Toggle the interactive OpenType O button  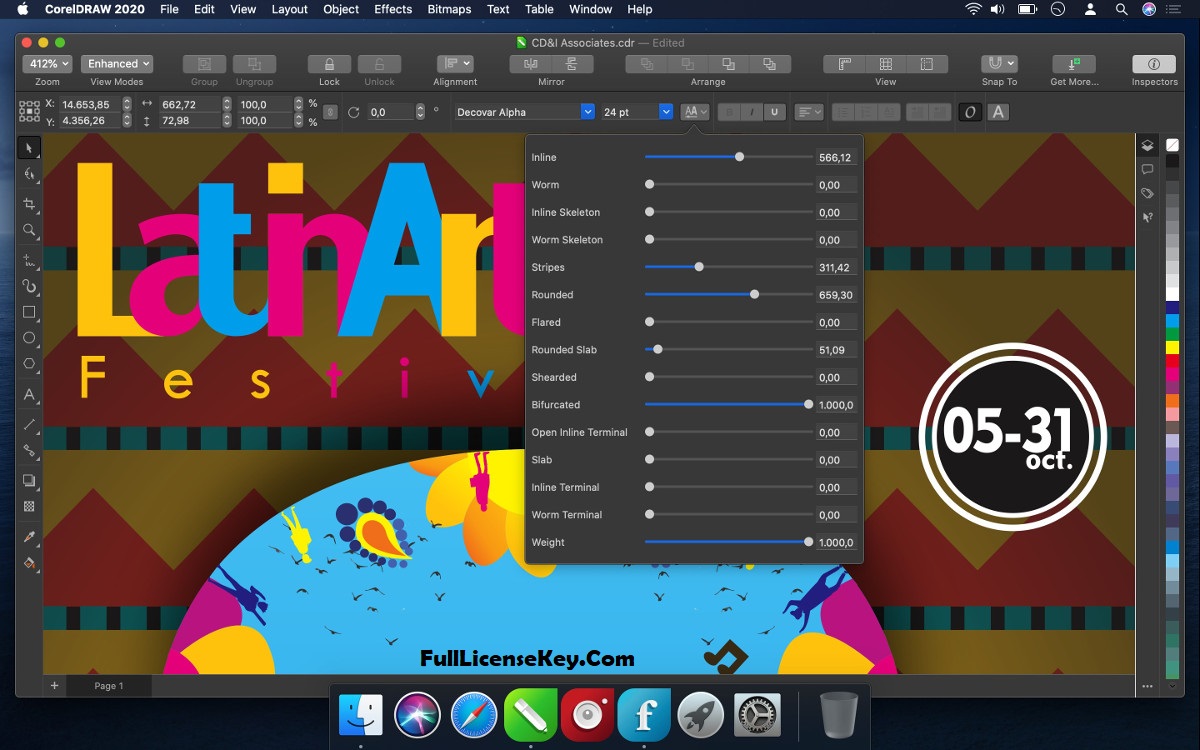(969, 112)
